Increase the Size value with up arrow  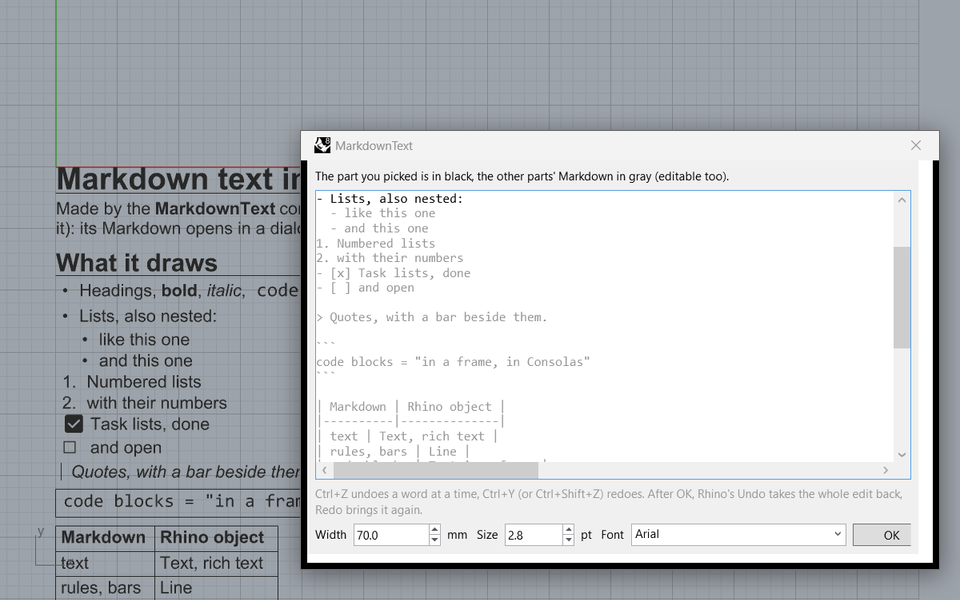pos(568,530)
